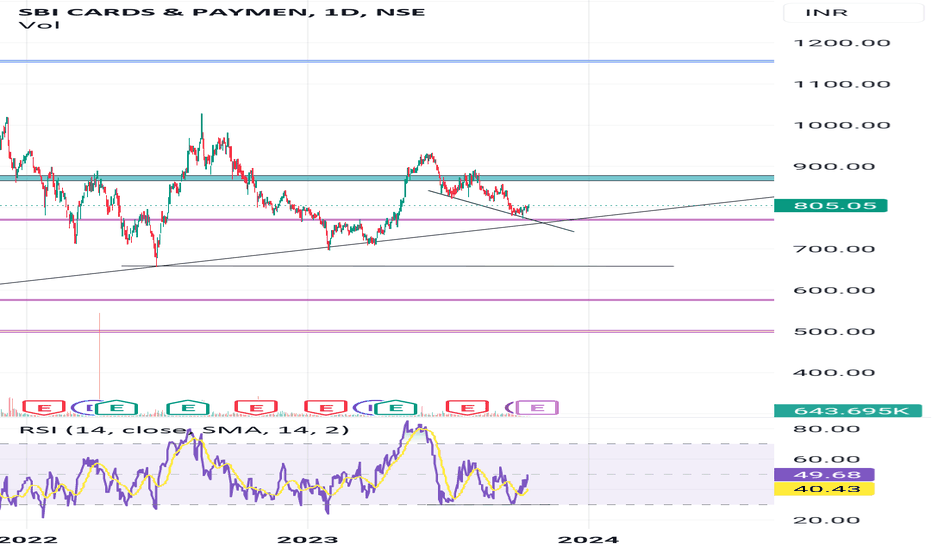Click the 80.00 RSI scale label
The width and height of the screenshot is (932, 550).
tap(827, 429)
